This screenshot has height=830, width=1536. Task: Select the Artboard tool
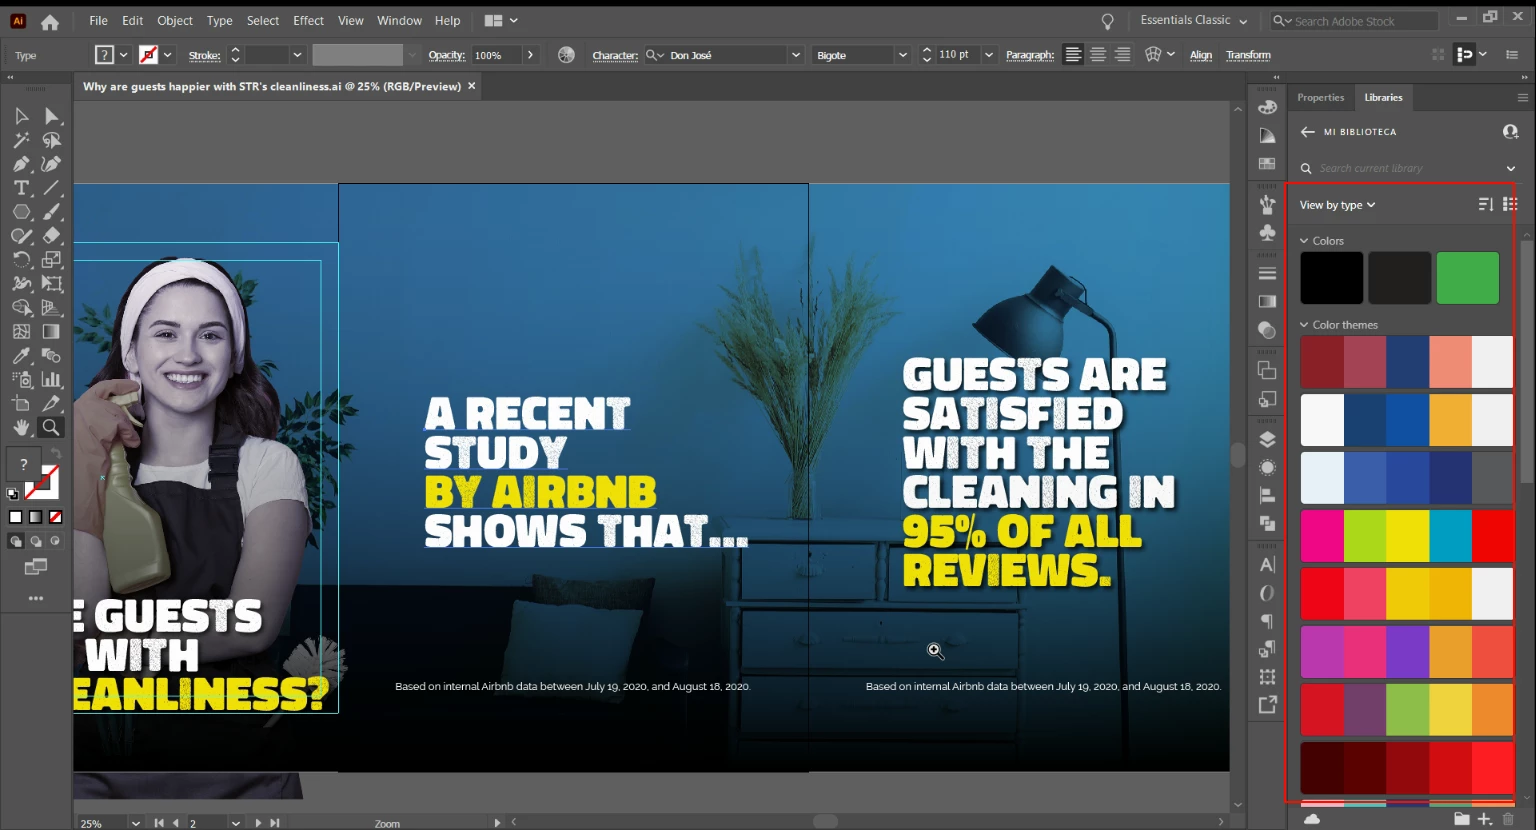tap(21, 404)
